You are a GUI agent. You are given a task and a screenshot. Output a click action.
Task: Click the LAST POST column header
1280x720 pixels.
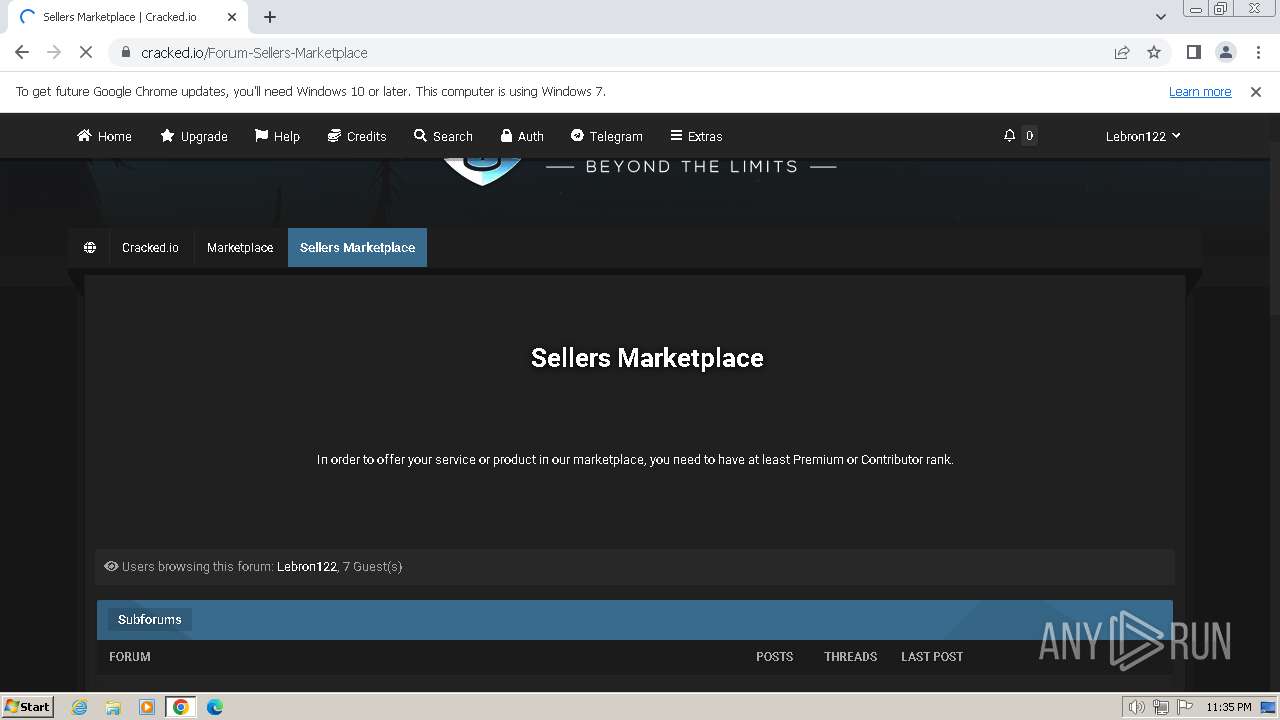(932, 656)
